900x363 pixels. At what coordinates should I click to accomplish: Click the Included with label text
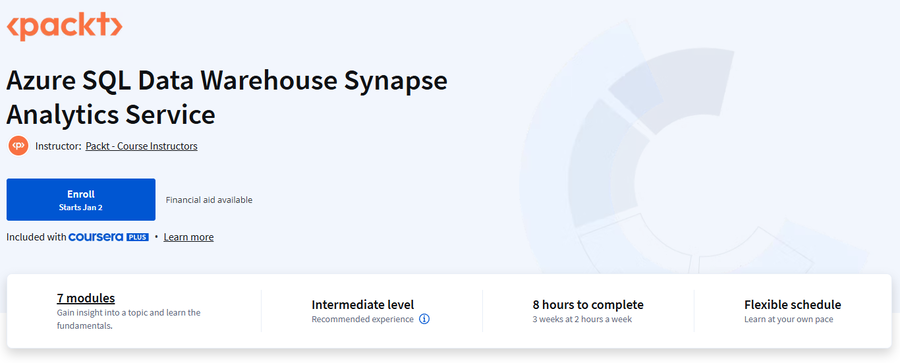[36, 237]
